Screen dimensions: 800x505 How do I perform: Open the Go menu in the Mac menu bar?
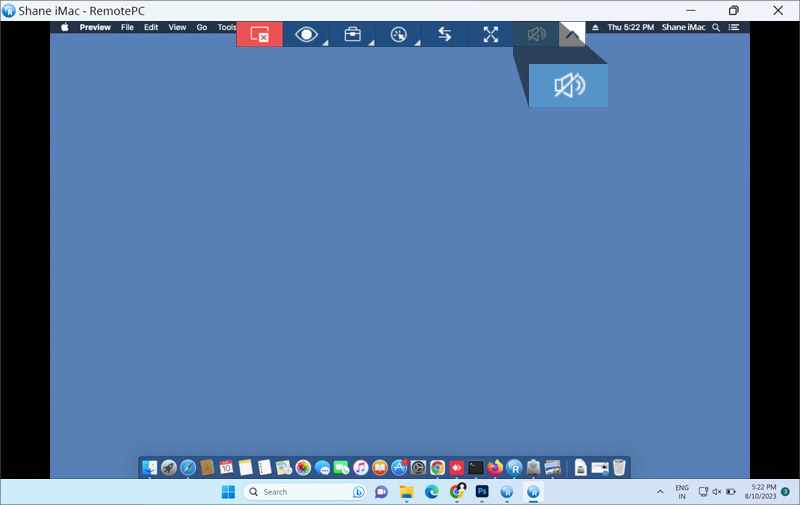click(202, 28)
